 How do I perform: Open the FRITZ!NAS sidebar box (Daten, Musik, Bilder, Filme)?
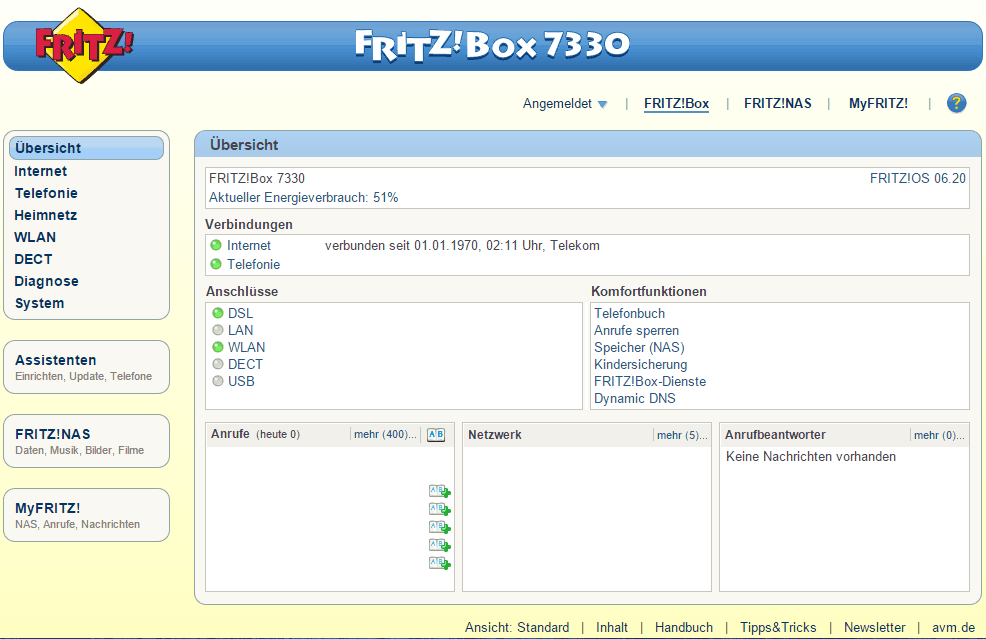87,441
